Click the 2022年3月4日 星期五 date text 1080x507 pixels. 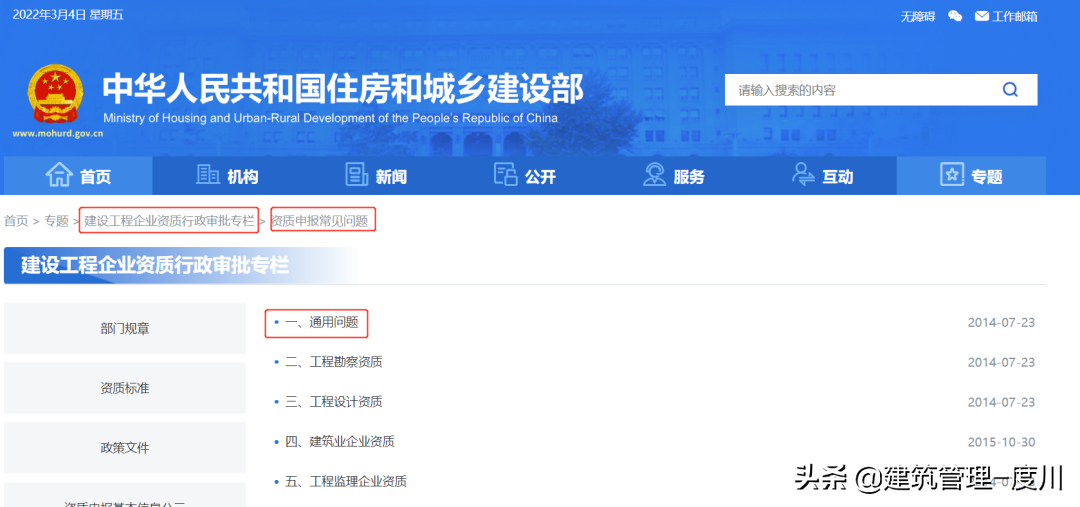tap(68, 14)
